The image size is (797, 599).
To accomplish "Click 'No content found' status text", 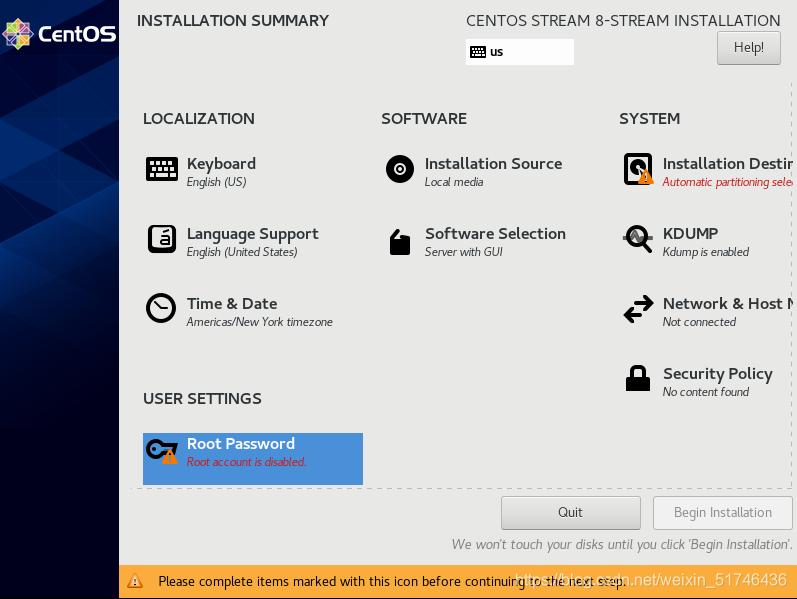I will 706,392.
